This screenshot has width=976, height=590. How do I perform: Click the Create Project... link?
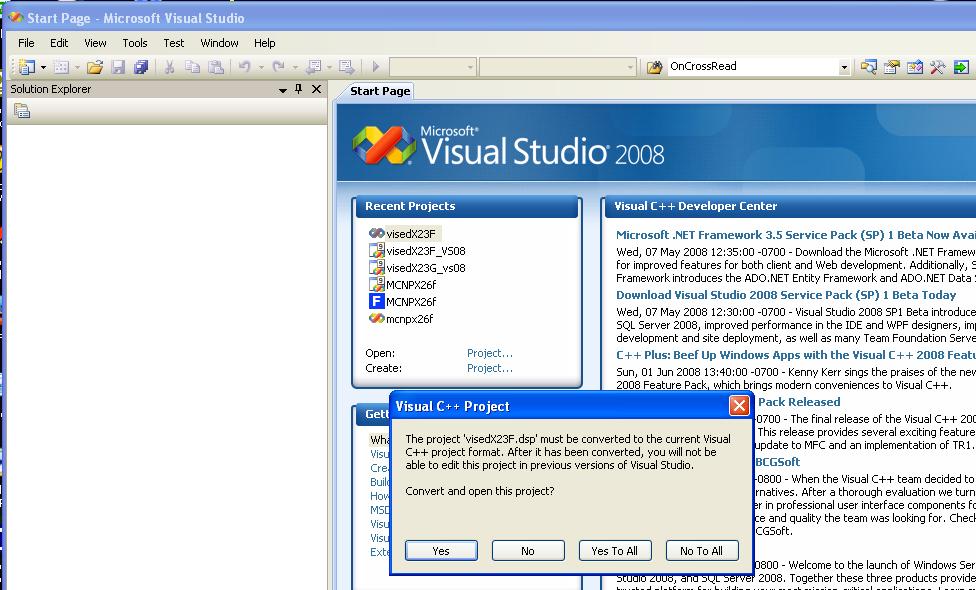pyautogui.click(x=490, y=368)
